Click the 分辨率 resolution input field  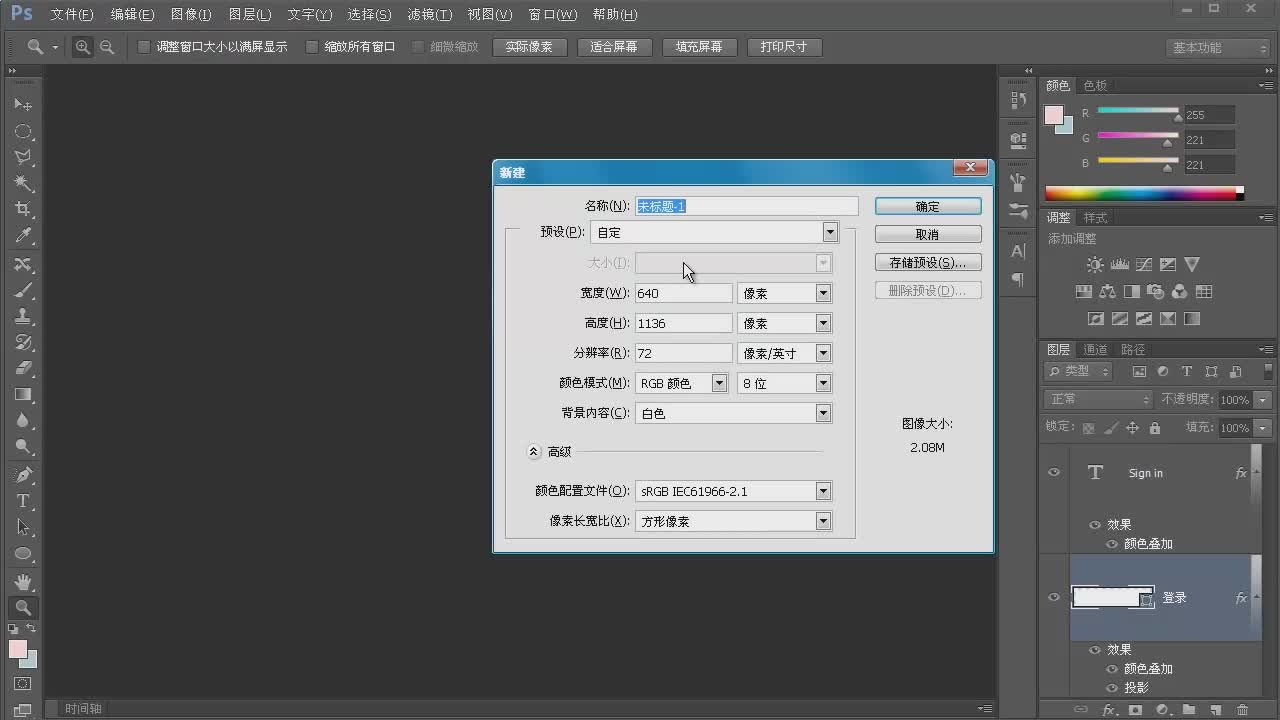pos(684,353)
